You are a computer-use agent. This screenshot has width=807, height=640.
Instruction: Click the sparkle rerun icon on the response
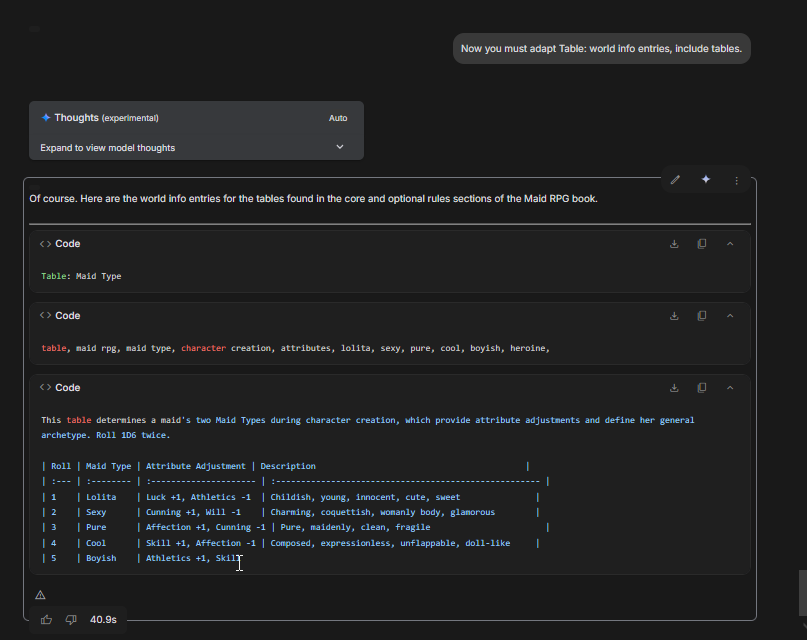coord(706,179)
